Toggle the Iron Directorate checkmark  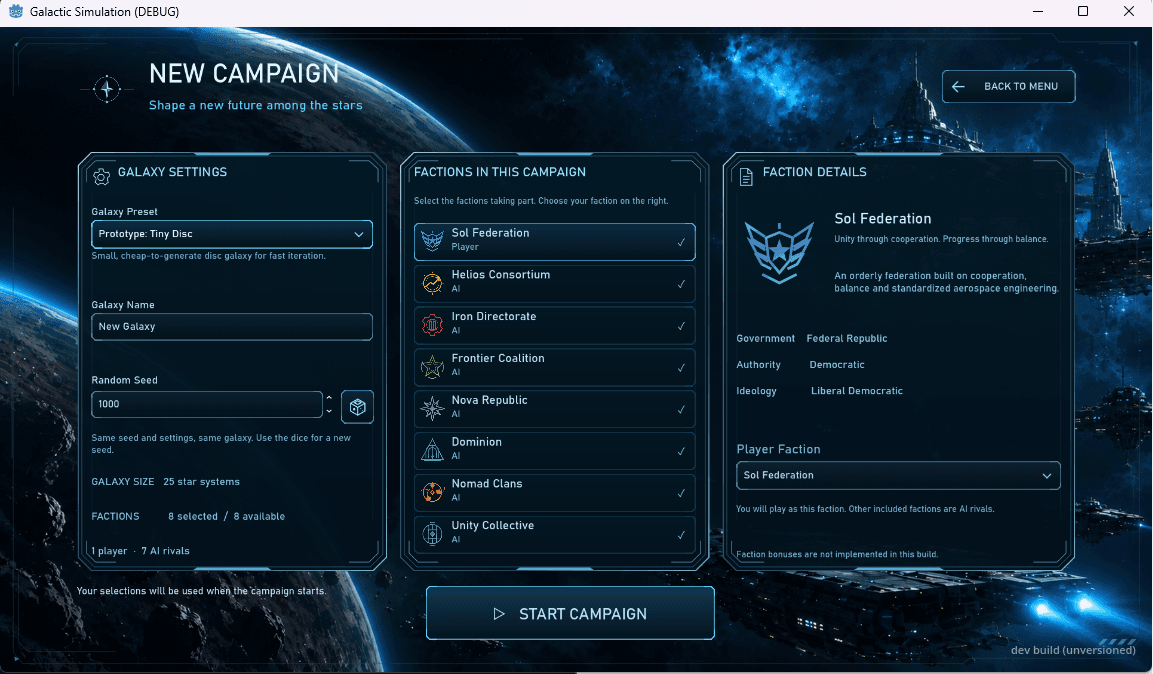click(681, 326)
